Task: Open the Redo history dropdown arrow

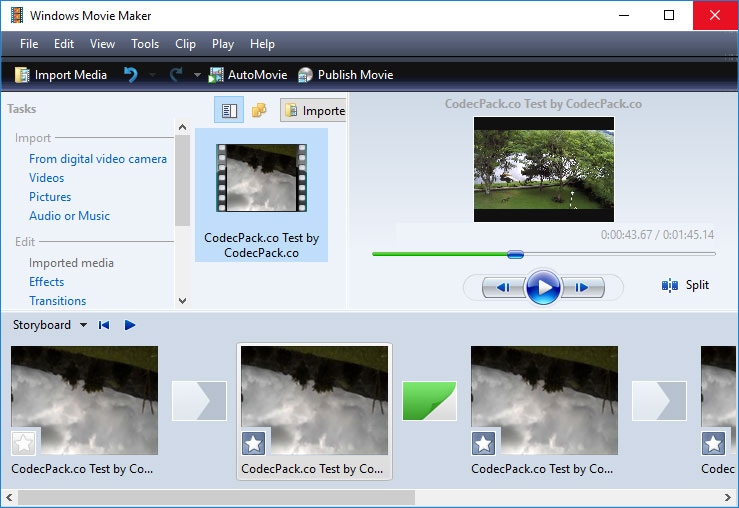Action: pyautogui.click(x=197, y=75)
